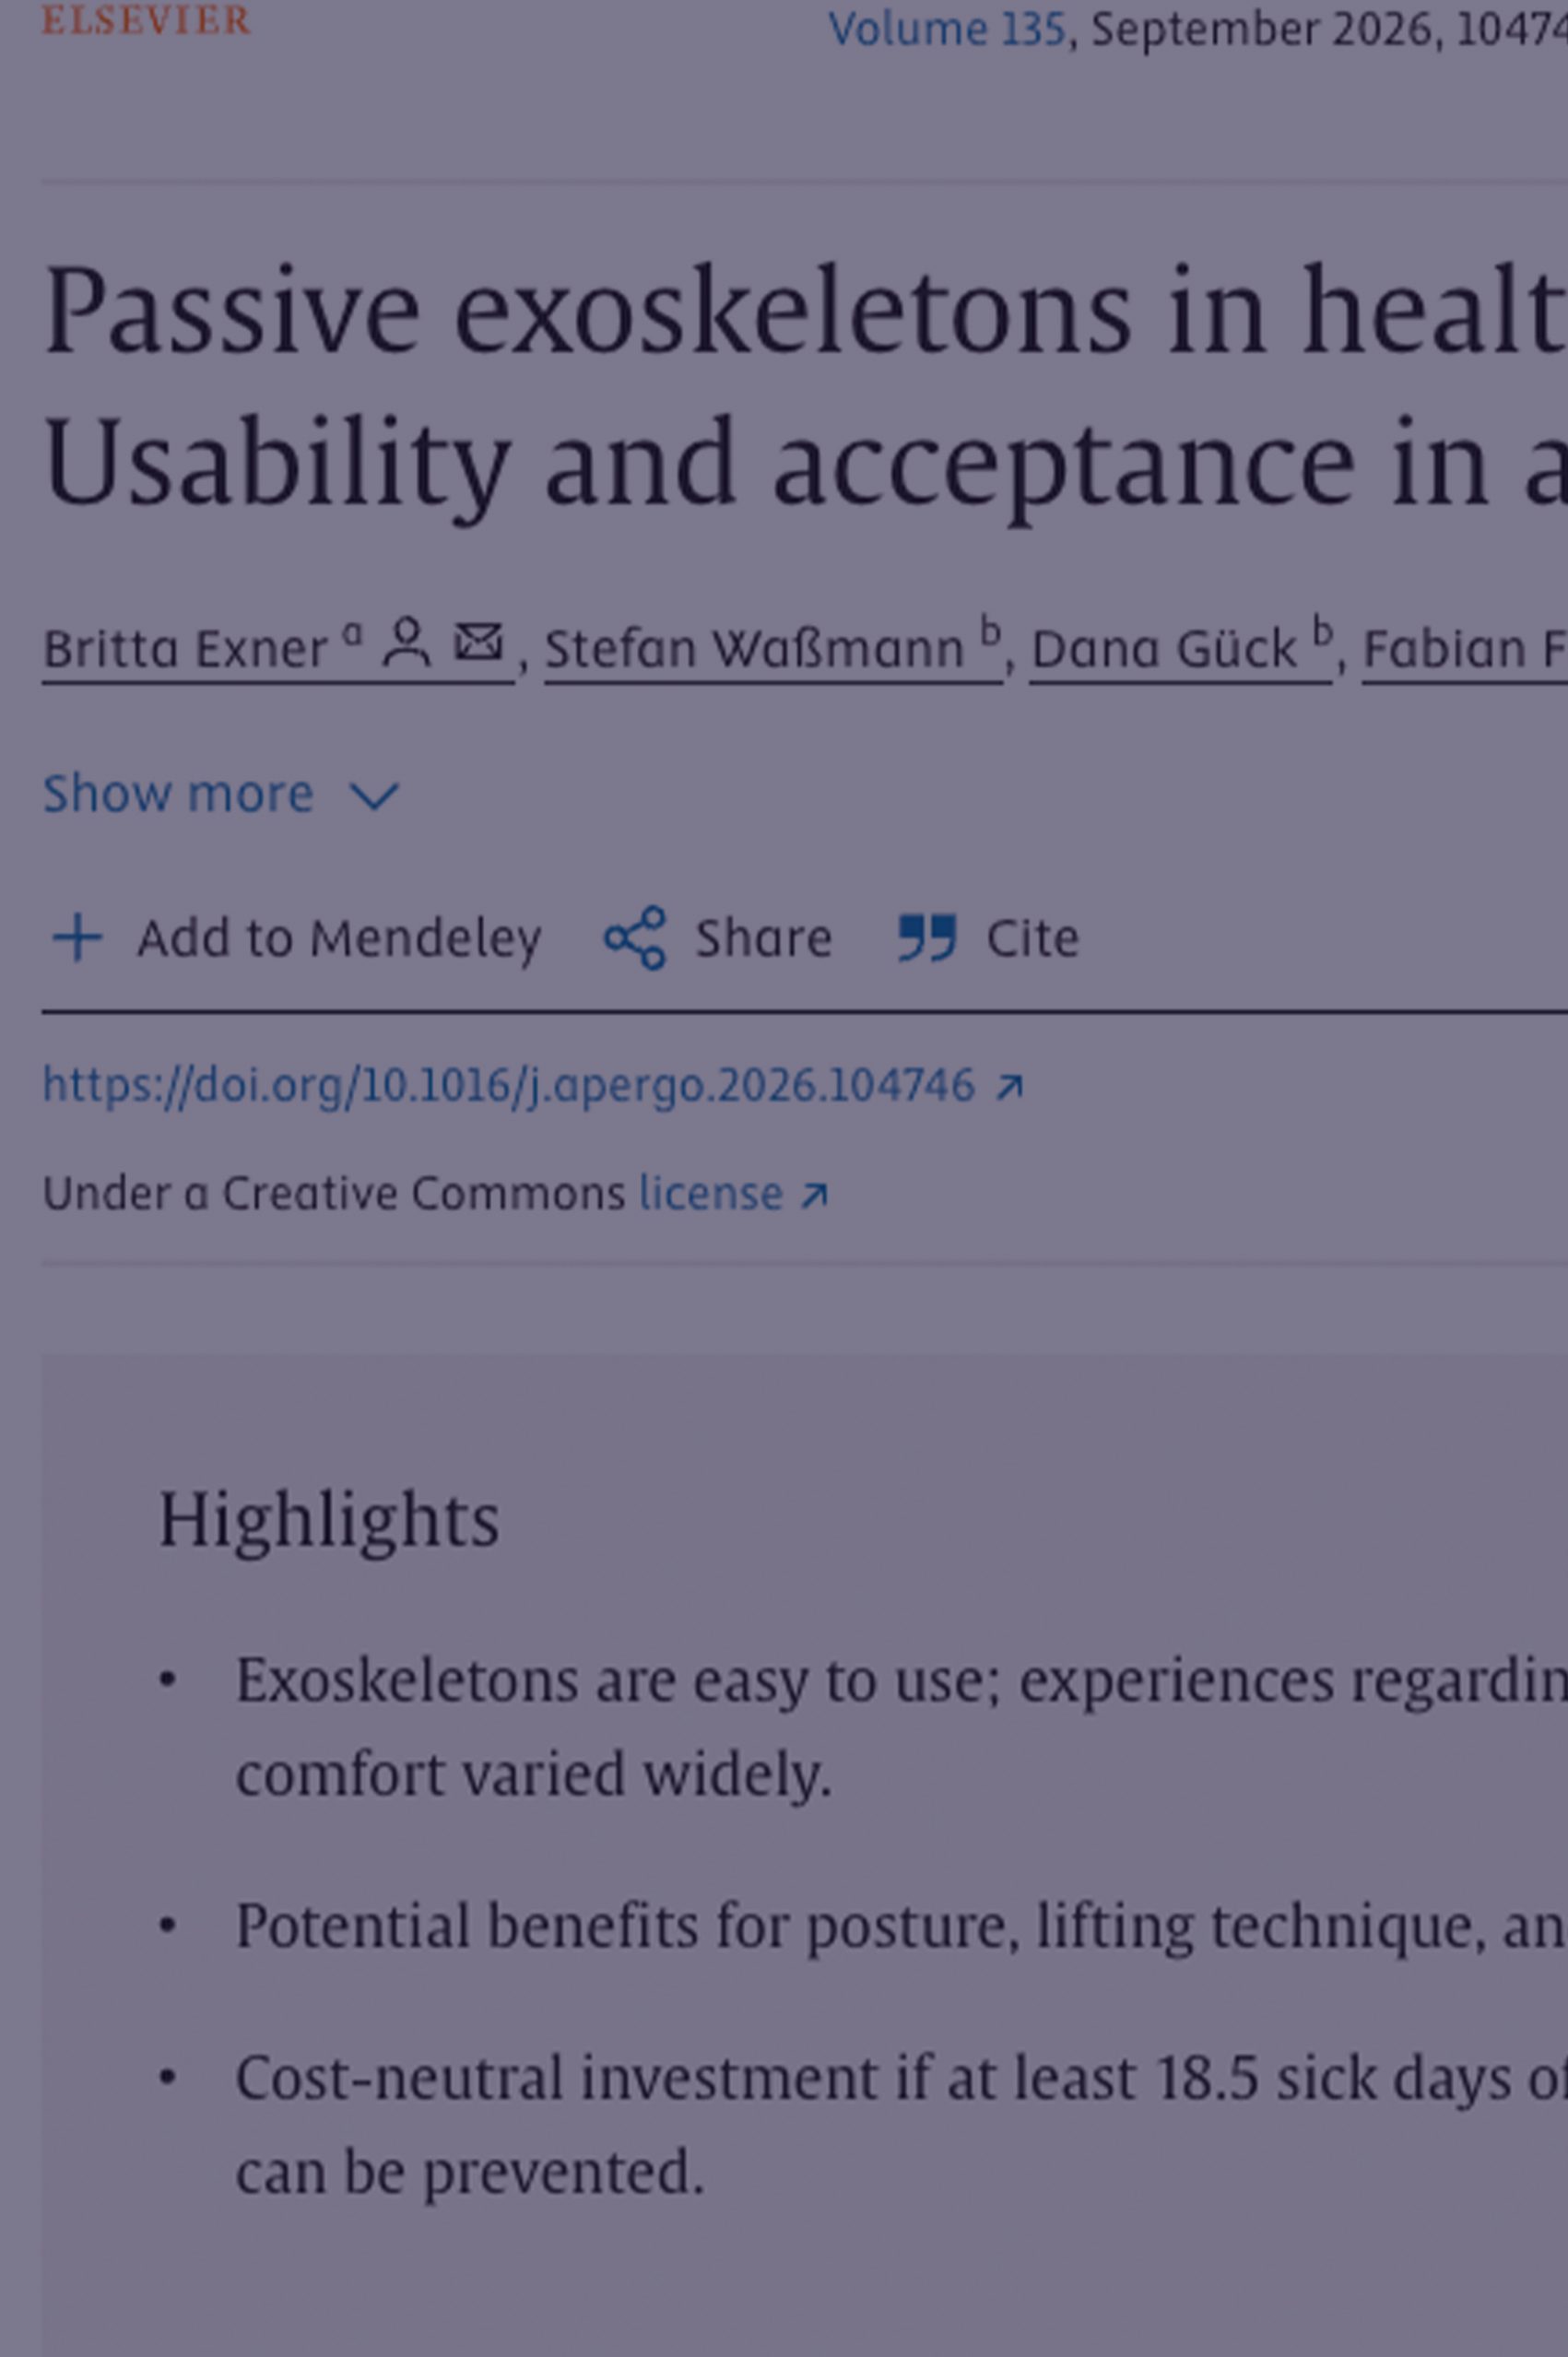Click the Elsevier logo

pyautogui.click(x=146, y=20)
